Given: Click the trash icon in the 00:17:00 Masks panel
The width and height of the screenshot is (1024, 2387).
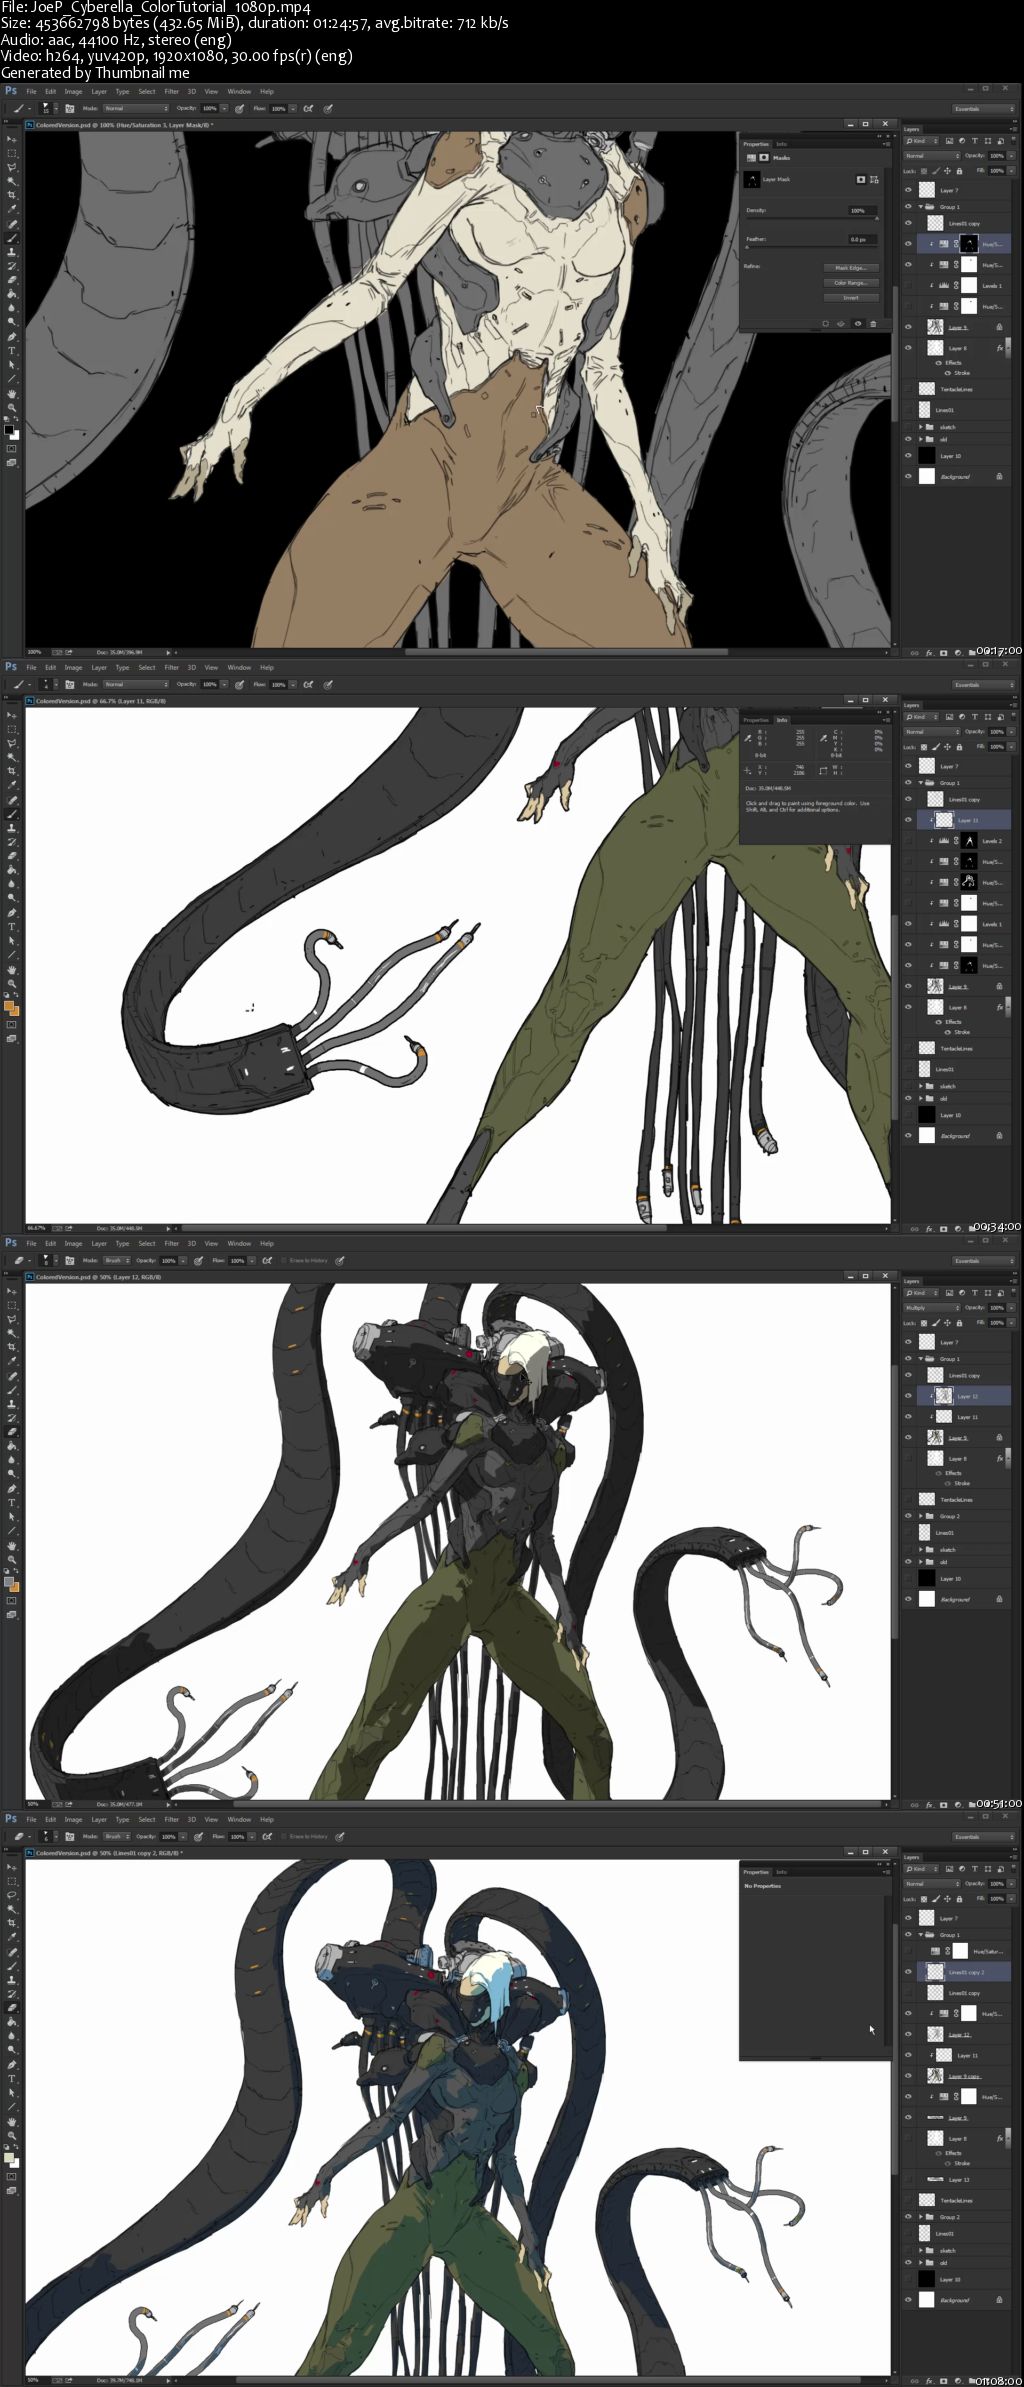Looking at the screenshot, I should click(x=873, y=324).
